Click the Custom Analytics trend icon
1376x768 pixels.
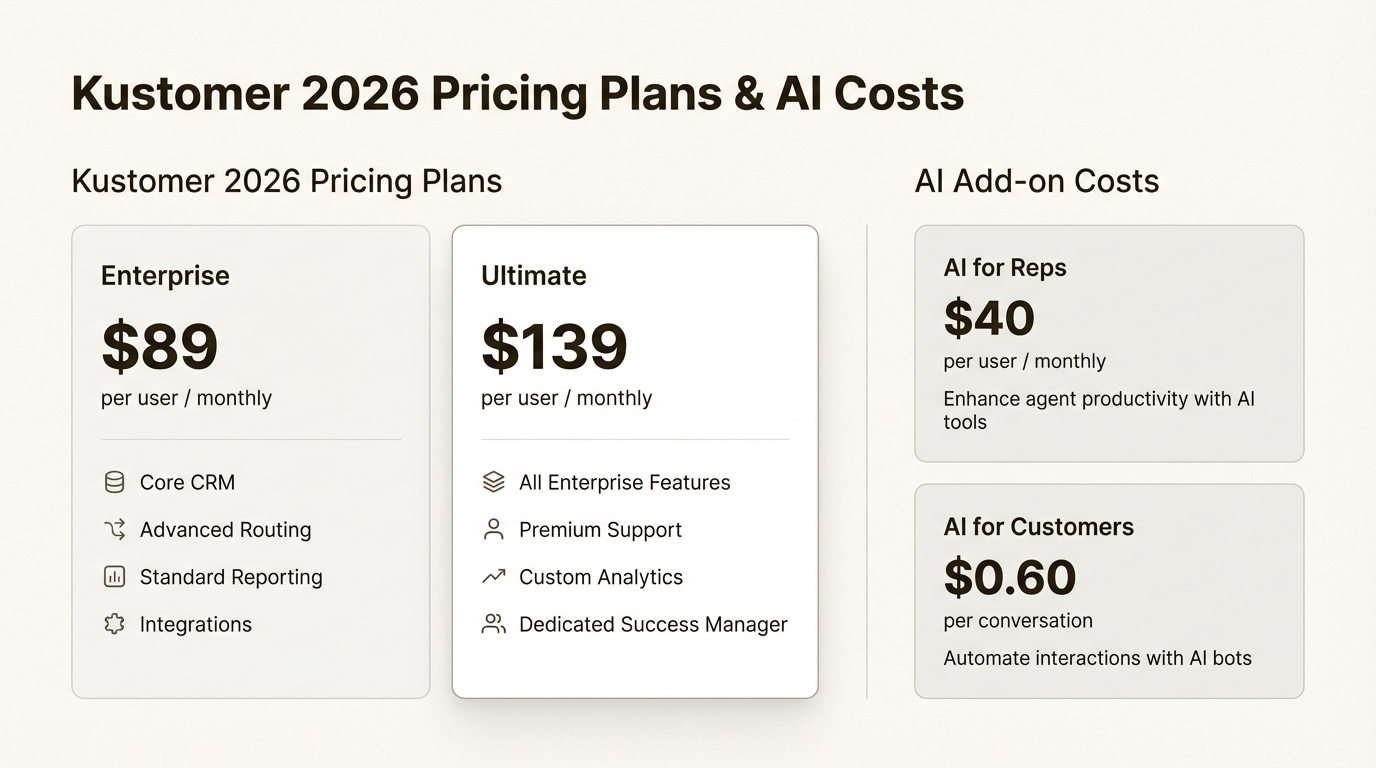[x=494, y=577]
